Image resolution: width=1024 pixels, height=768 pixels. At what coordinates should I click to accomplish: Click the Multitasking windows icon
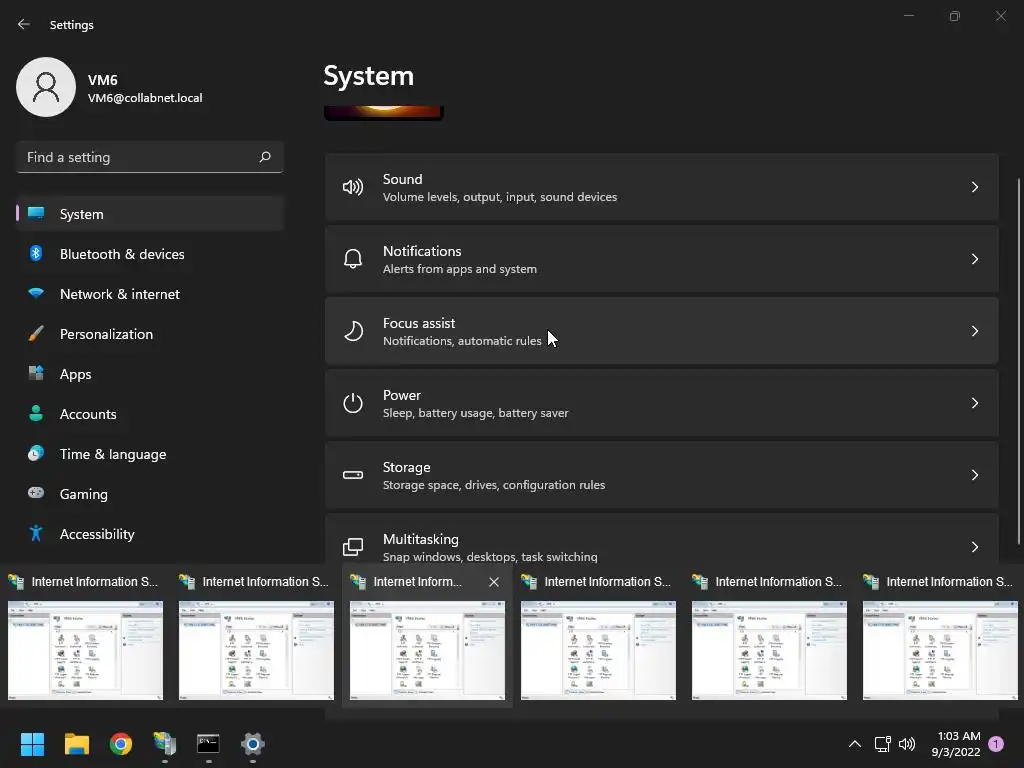pyautogui.click(x=353, y=547)
